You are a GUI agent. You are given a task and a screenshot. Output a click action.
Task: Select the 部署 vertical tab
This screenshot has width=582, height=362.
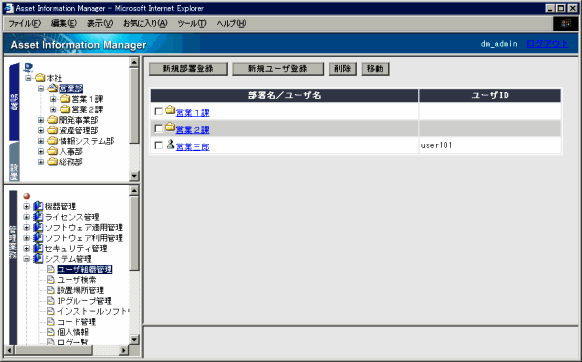[x=14, y=102]
